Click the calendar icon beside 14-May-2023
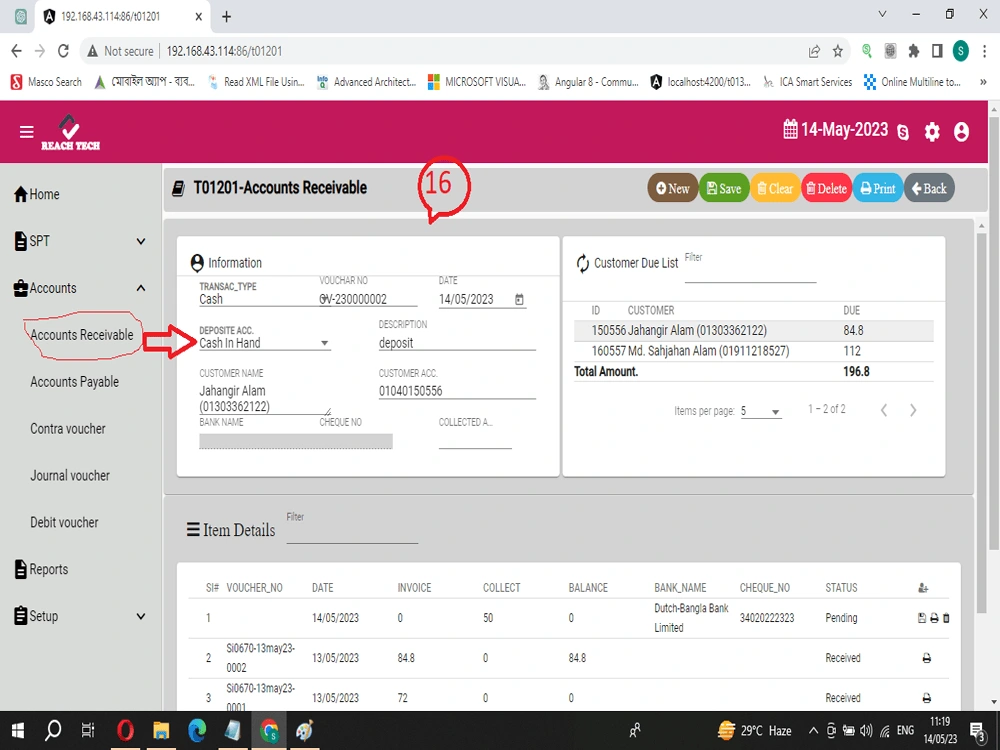Screen dimensions: 1000x750 790,129
